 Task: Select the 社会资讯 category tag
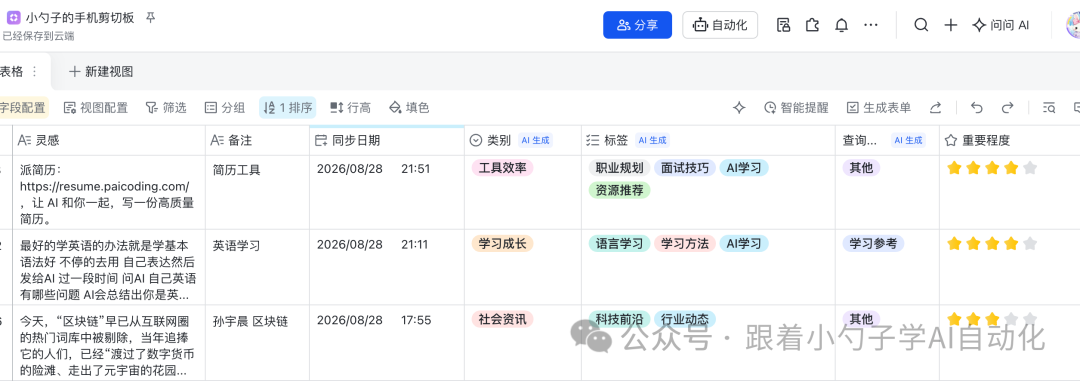coord(502,319)
